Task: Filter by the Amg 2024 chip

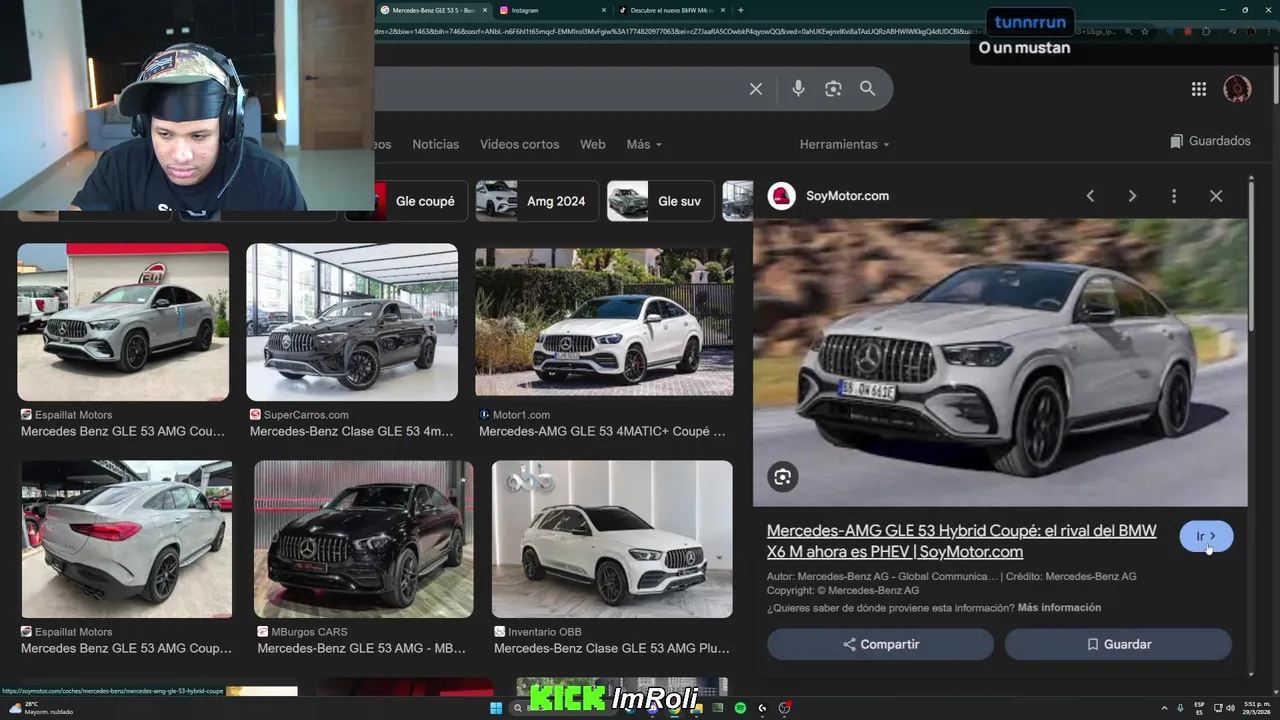Action: tap(537, 201)
